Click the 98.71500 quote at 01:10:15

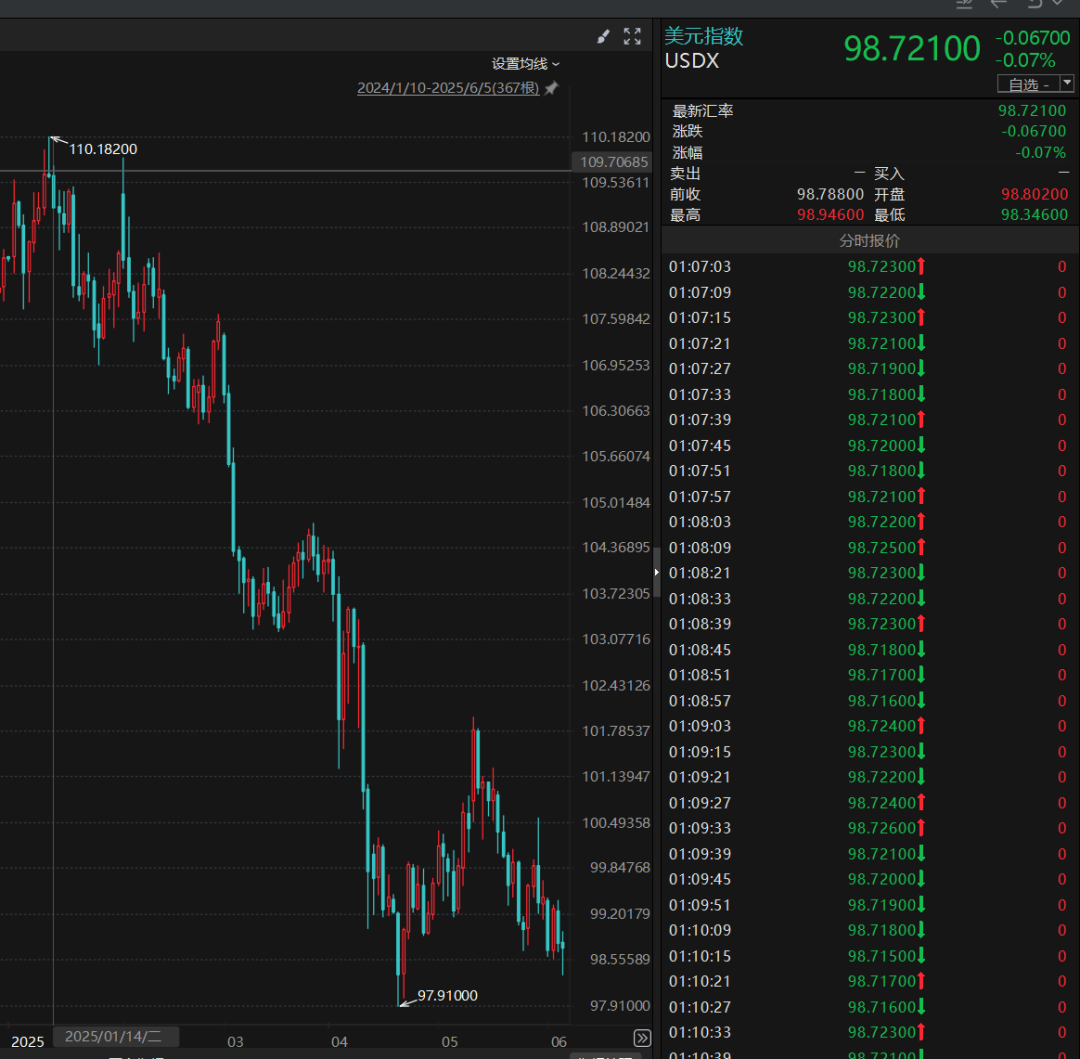pyautogui.click(x=882, y=956)
